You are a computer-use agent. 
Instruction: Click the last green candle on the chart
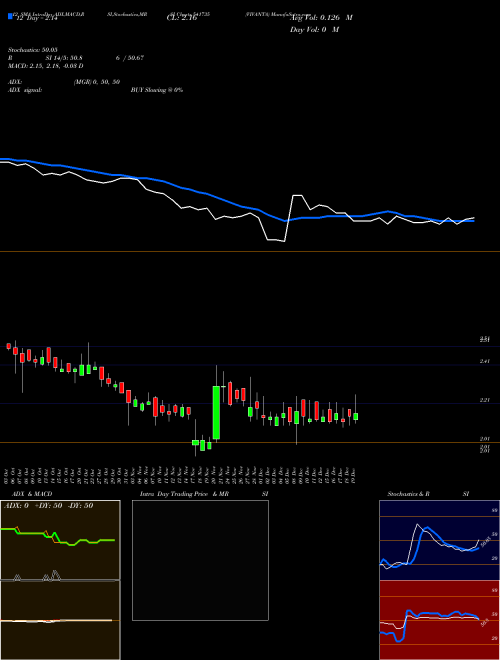pos(356,416)
